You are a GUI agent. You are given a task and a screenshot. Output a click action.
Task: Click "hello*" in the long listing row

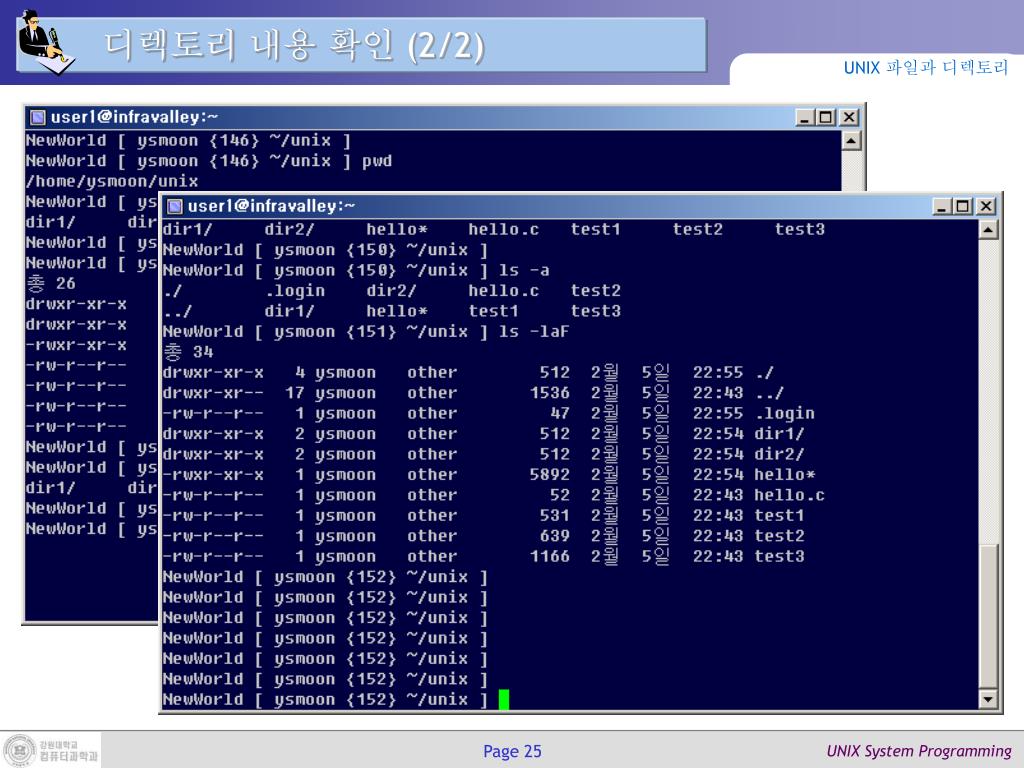[784, 475]
